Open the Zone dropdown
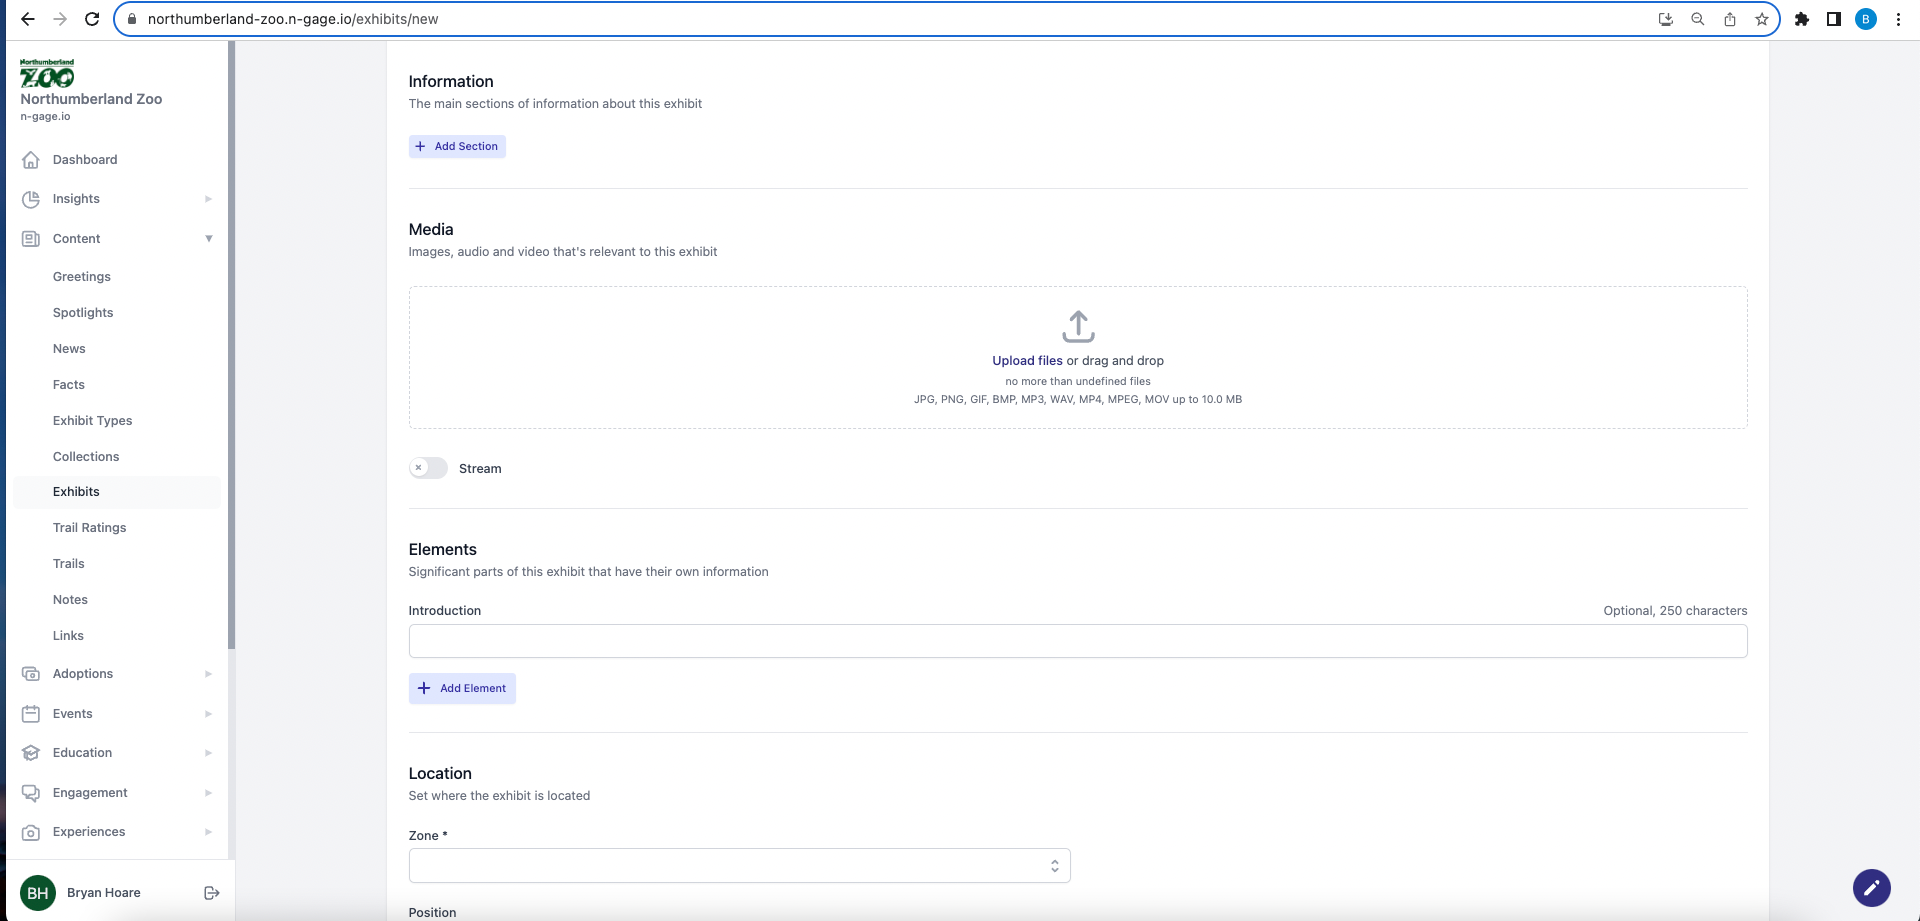Viewport: 1920px width, 921px height. pyautogui.click(x=739, y=866)
